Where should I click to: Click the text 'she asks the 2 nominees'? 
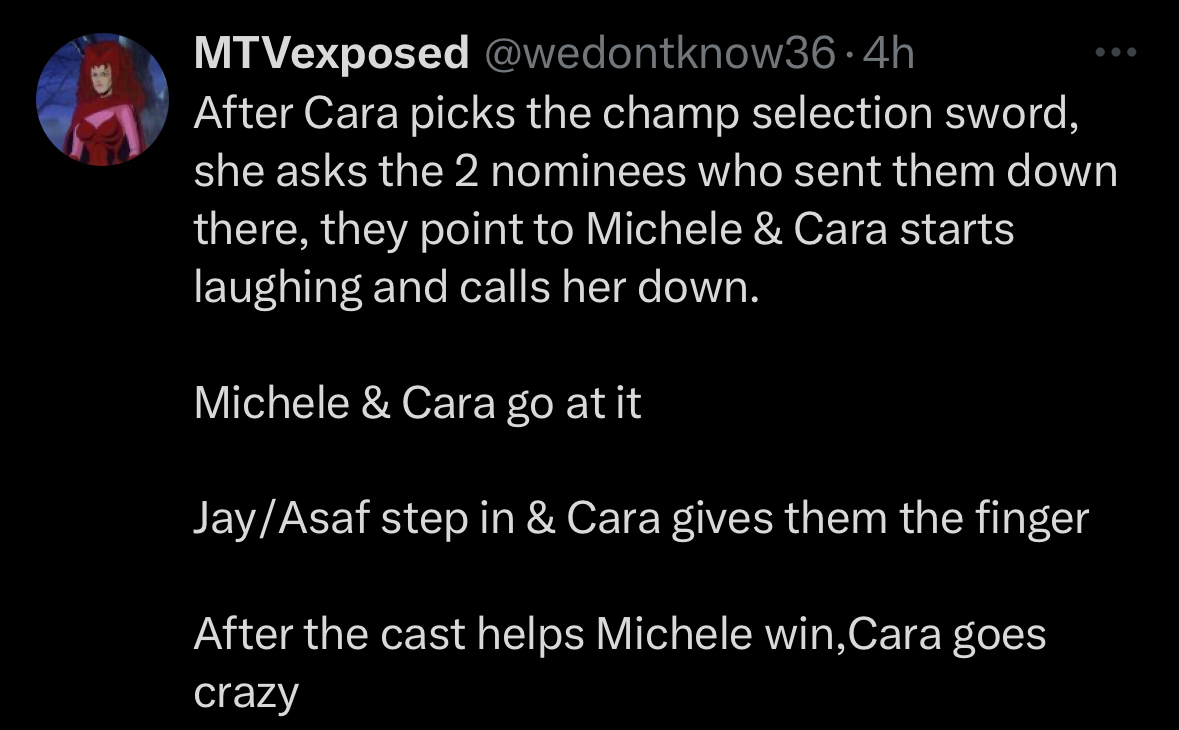[x=440, y=172]
